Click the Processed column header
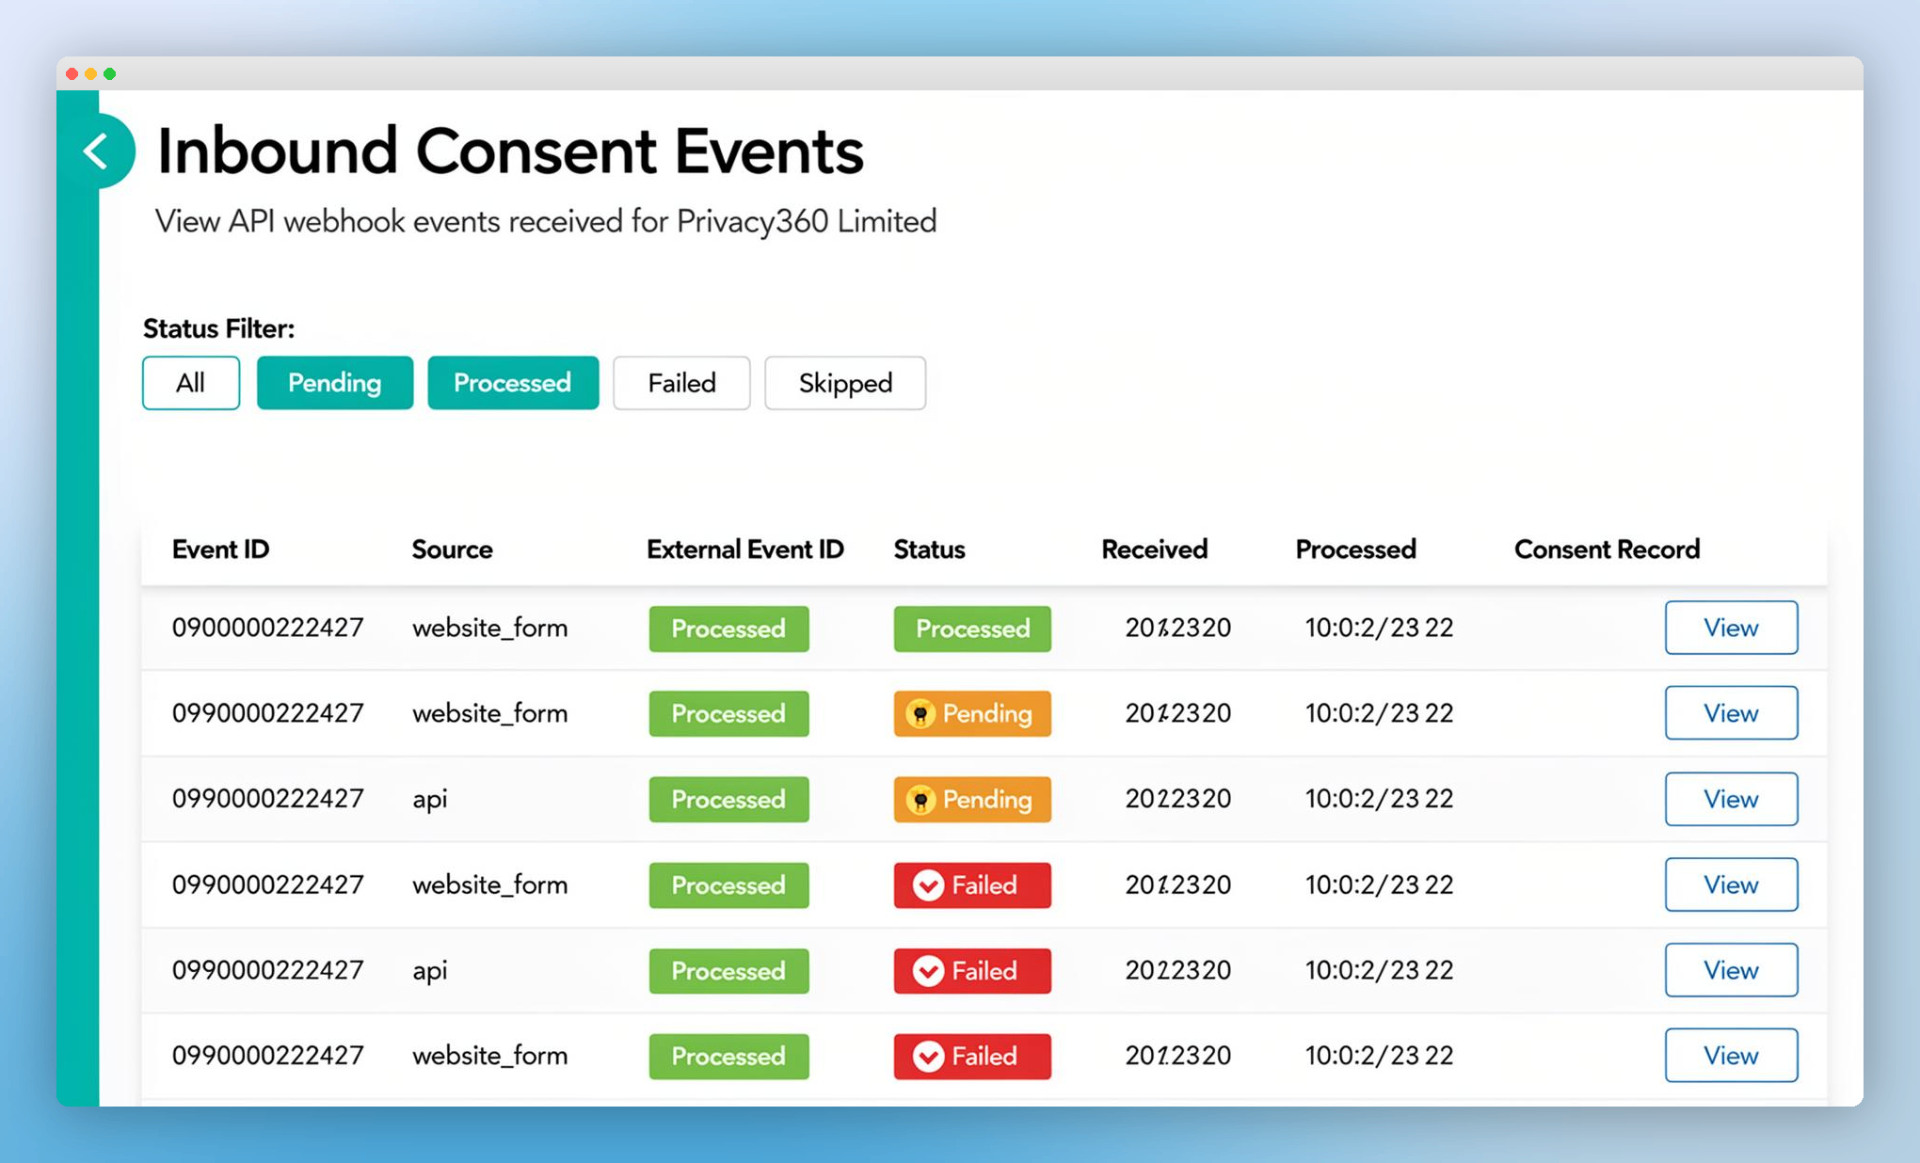Viewport: 1920px width, 1163px height. coord(1355,549)
